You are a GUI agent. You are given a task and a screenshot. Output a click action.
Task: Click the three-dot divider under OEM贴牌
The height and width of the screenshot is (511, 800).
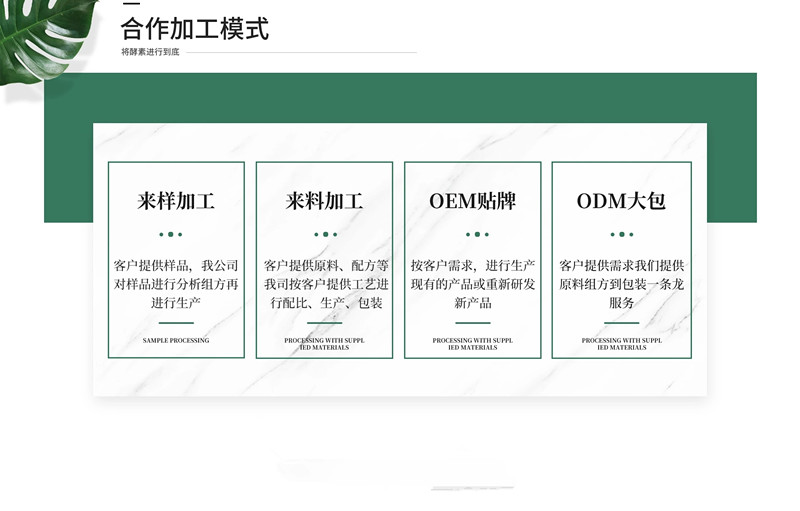473,234
